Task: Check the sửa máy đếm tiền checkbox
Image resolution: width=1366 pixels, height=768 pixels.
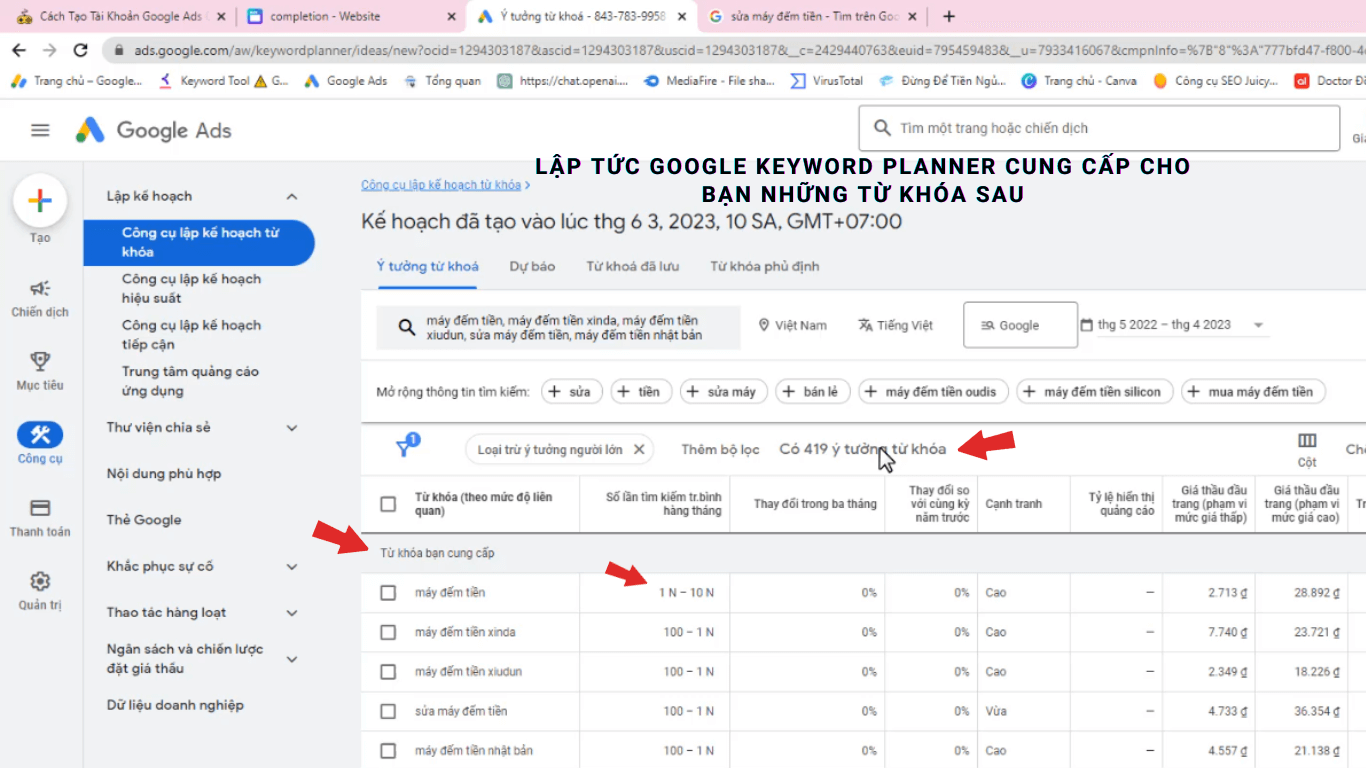Action: (388, 711)
